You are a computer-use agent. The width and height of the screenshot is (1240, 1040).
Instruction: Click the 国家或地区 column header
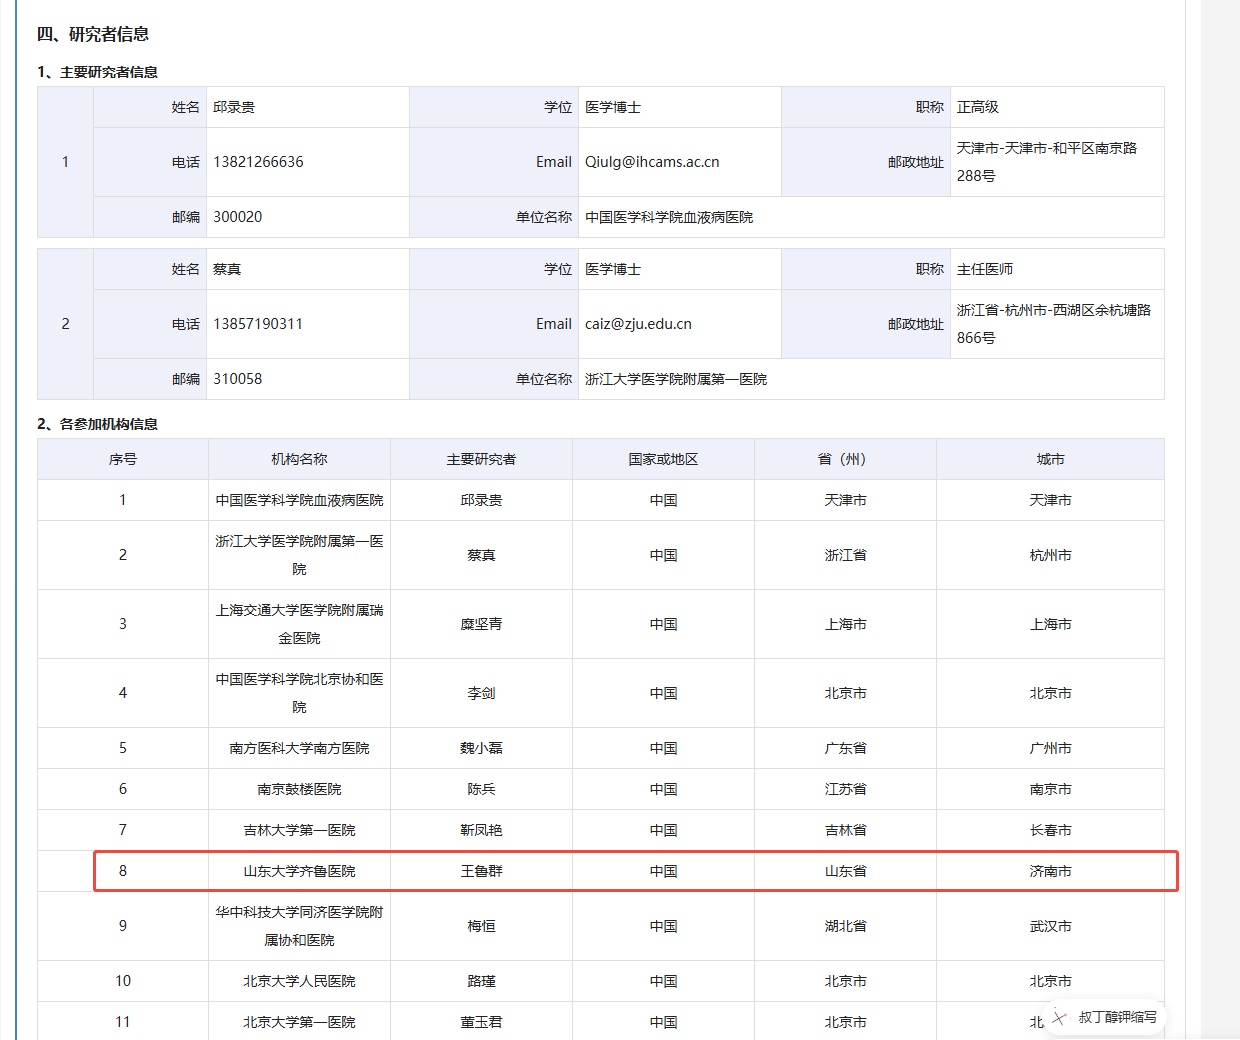click(x=663, y=459)
